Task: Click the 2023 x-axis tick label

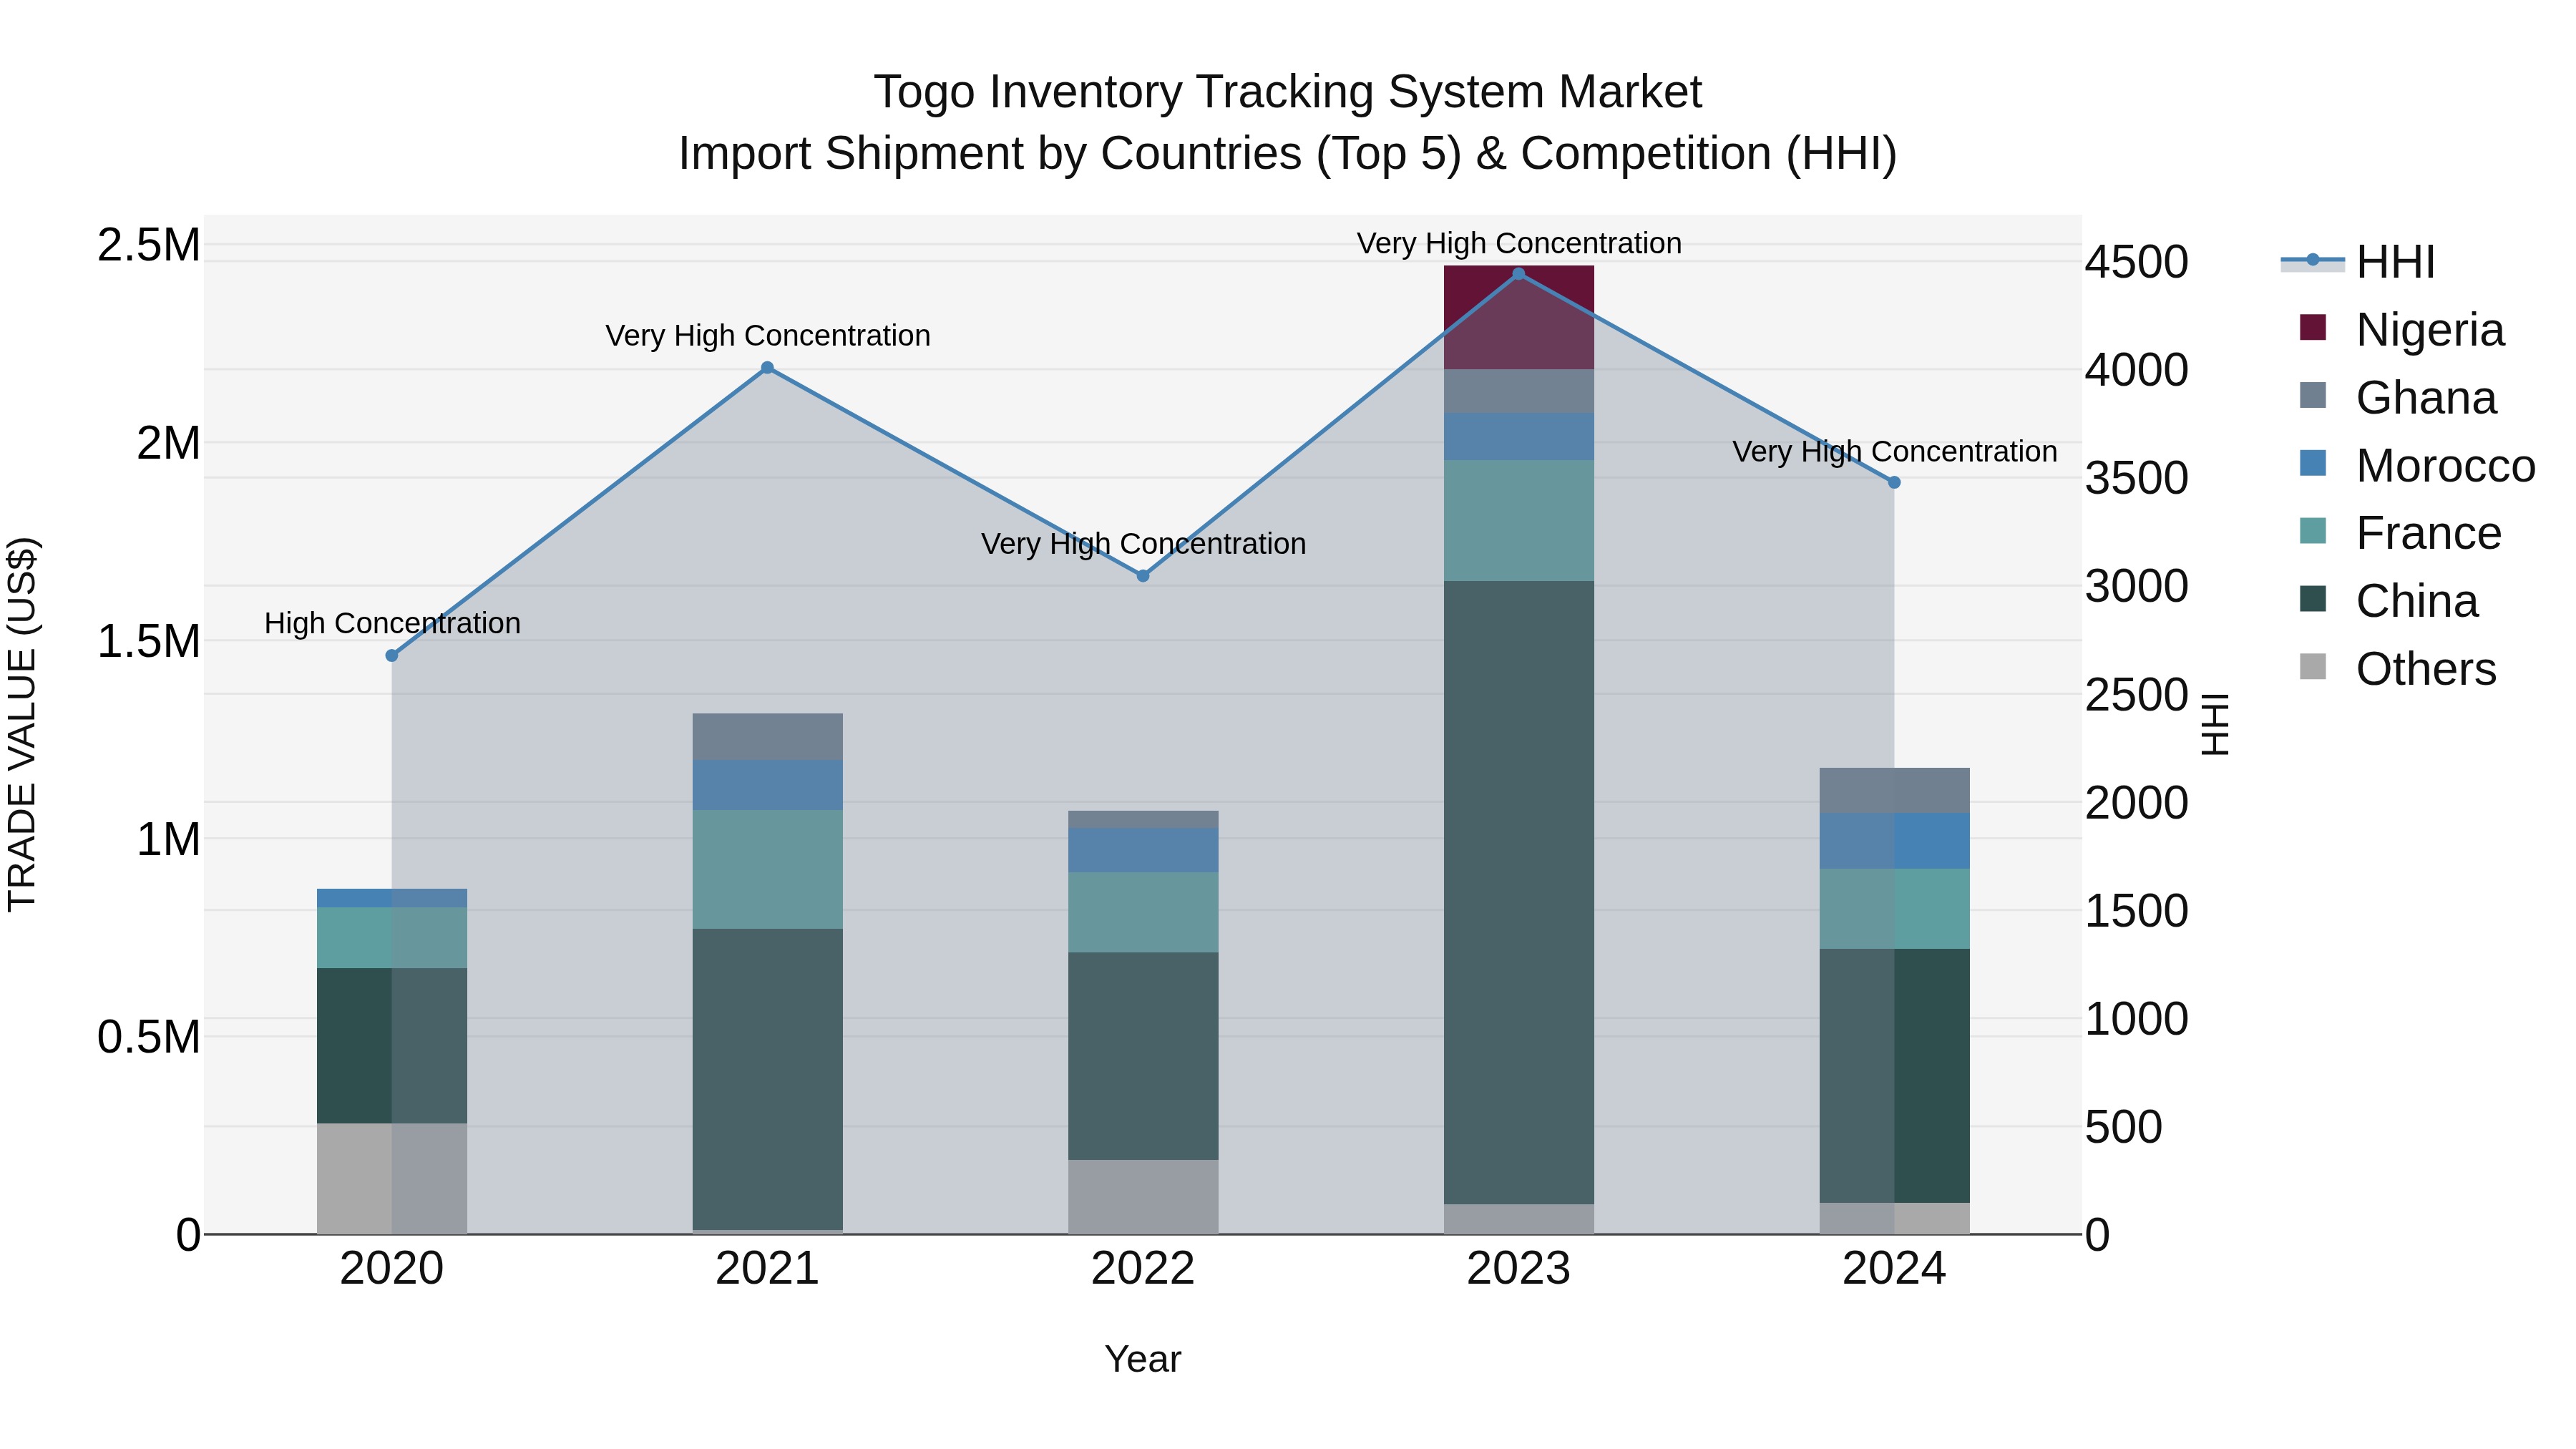Action: click(x=1519, y=1269)
